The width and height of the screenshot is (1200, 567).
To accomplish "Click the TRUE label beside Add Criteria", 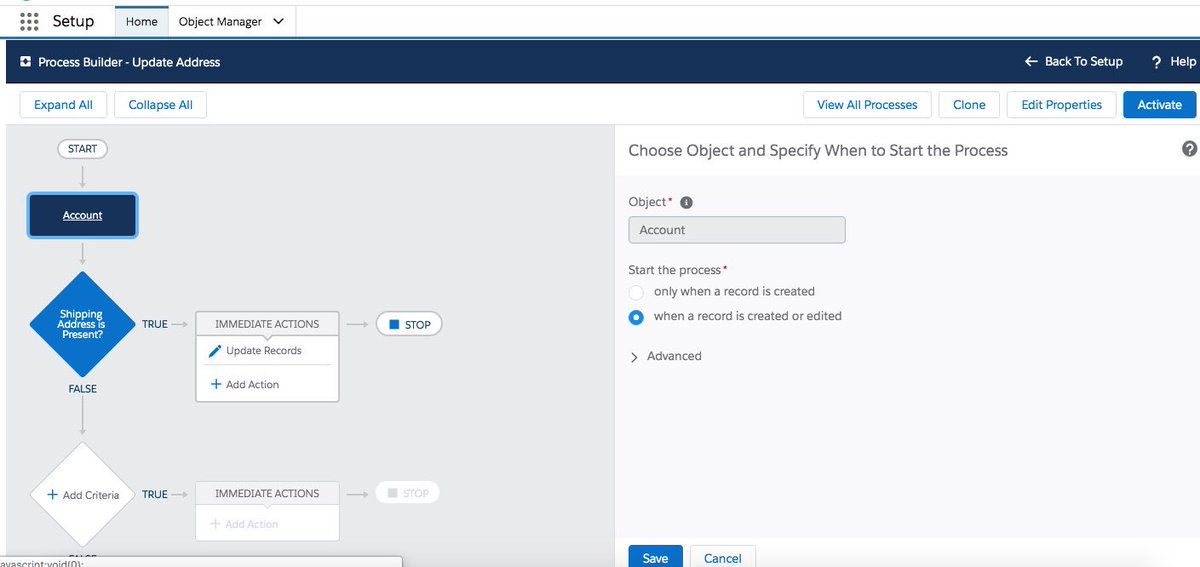I will [155, 494].
